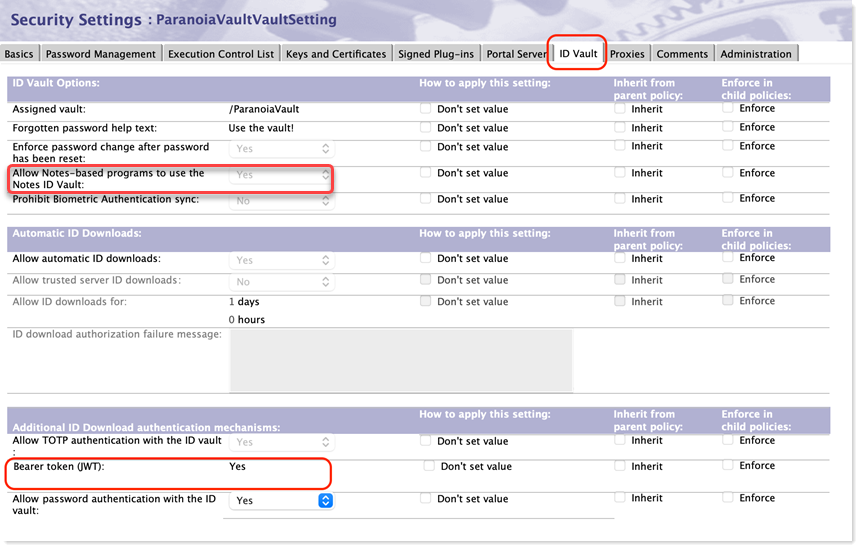
Task: Check Inherit for Allow TOTP authentication
Action: pyautogui.click(x=620, y=440)
